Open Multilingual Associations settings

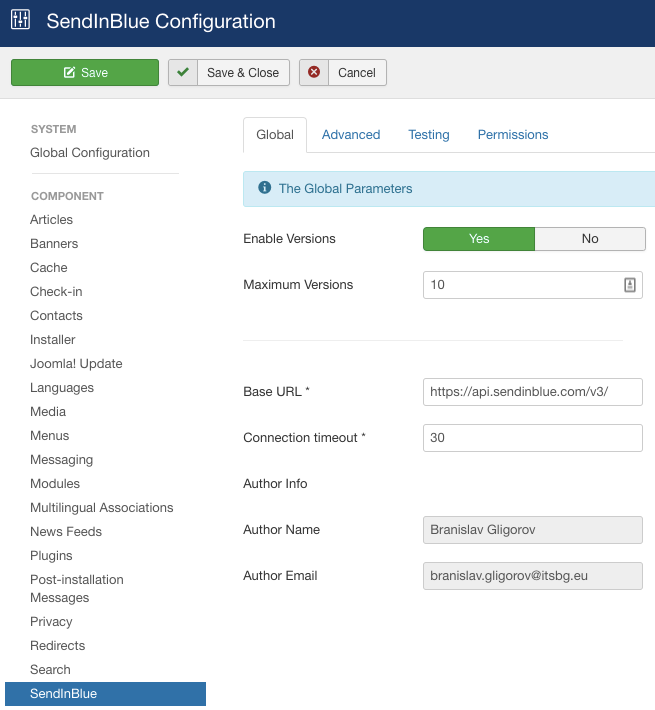tap(102, 508)
